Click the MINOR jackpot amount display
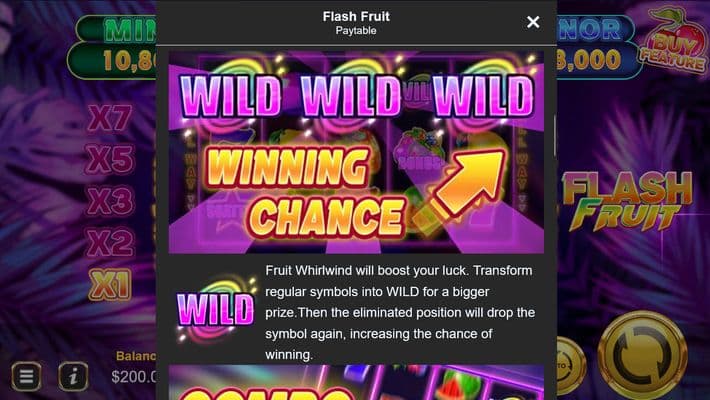 591,60
